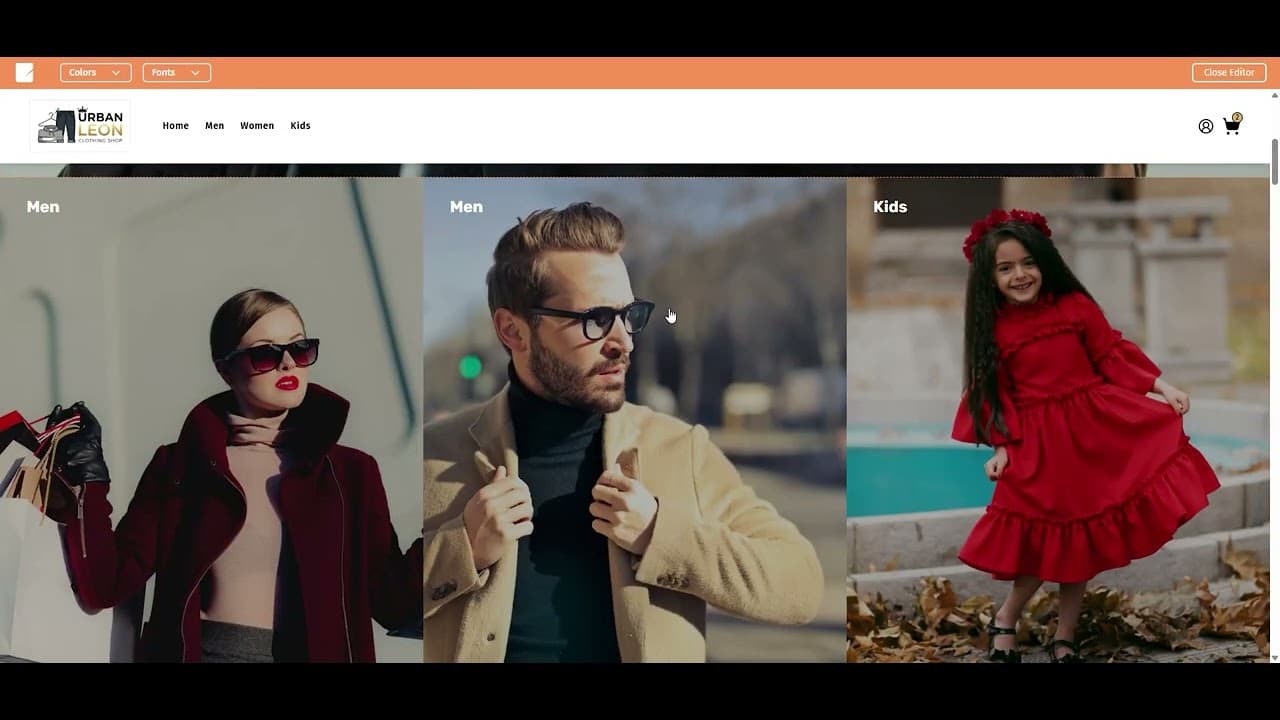Screen dimensions: 1280x720
Task: Open the Men category tile with the overcoat model
Action: (634, 420)
